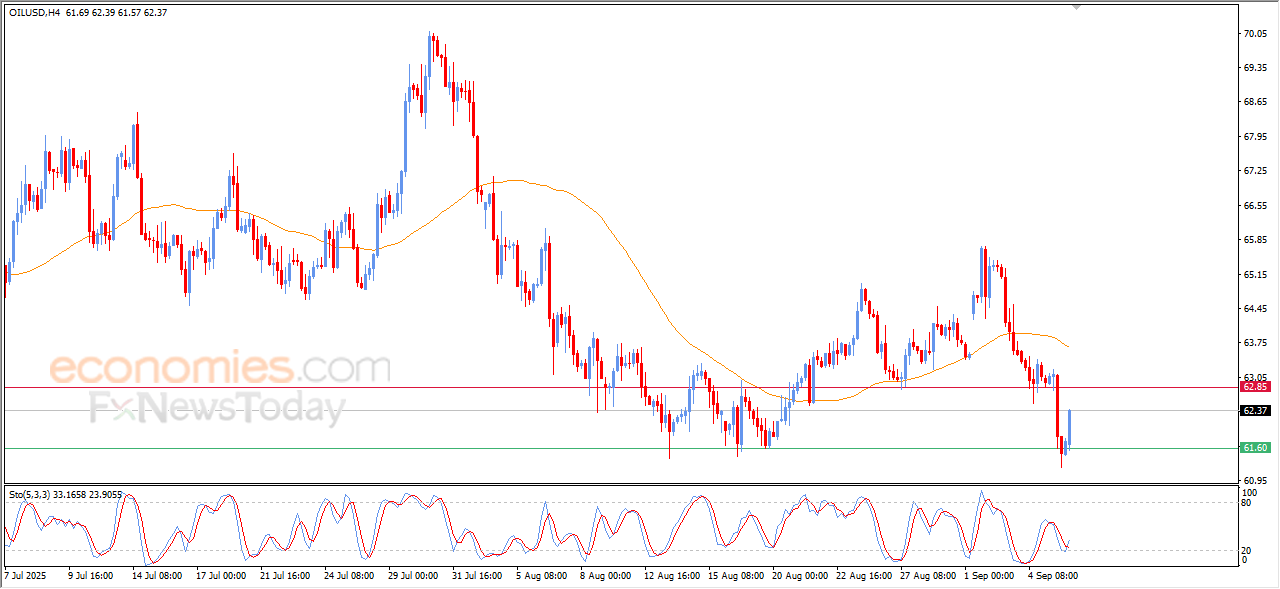Click the red 62.85 price tag

click(1255, 386)
